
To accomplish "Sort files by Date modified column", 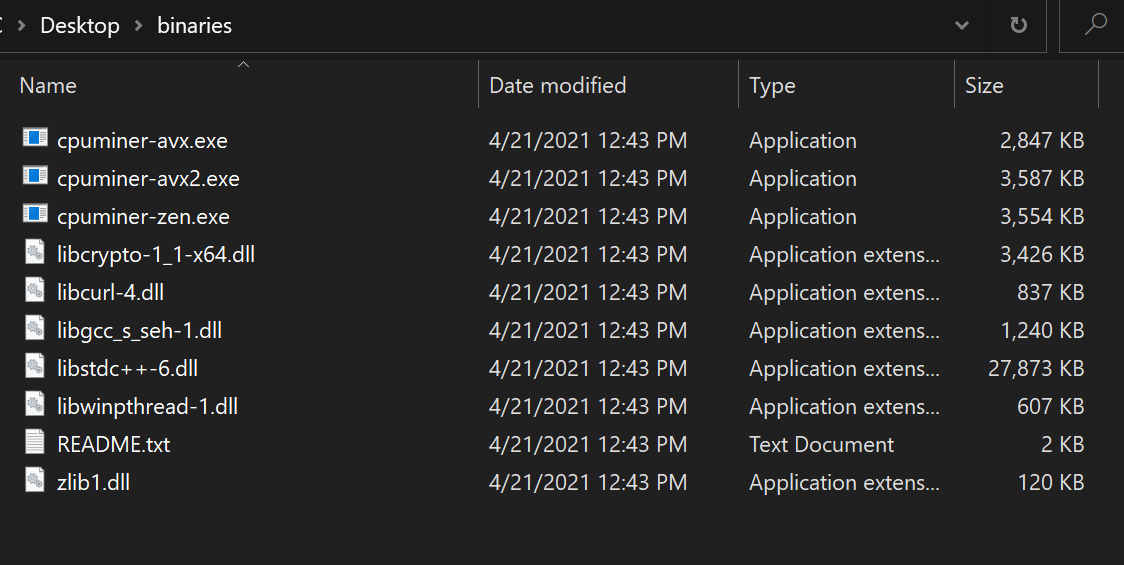I will (557, 86).
